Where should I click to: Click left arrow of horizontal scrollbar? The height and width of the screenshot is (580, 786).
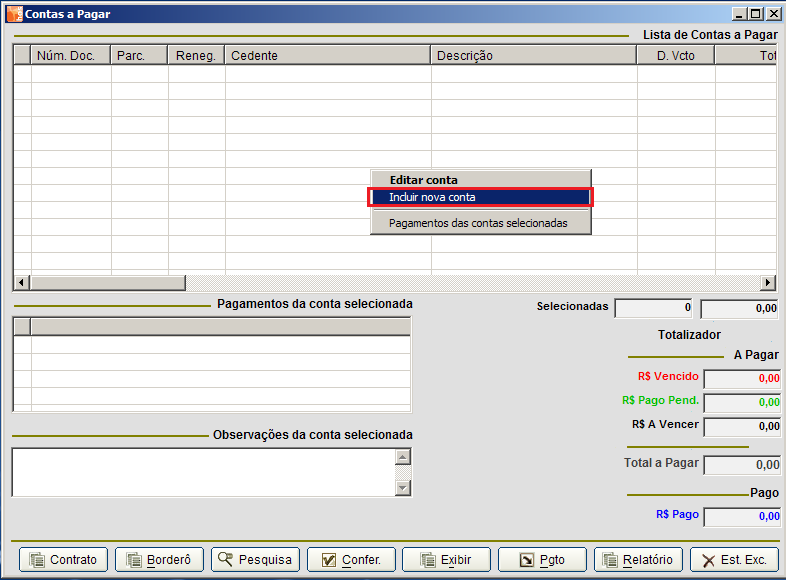click(x=21, y=283)
